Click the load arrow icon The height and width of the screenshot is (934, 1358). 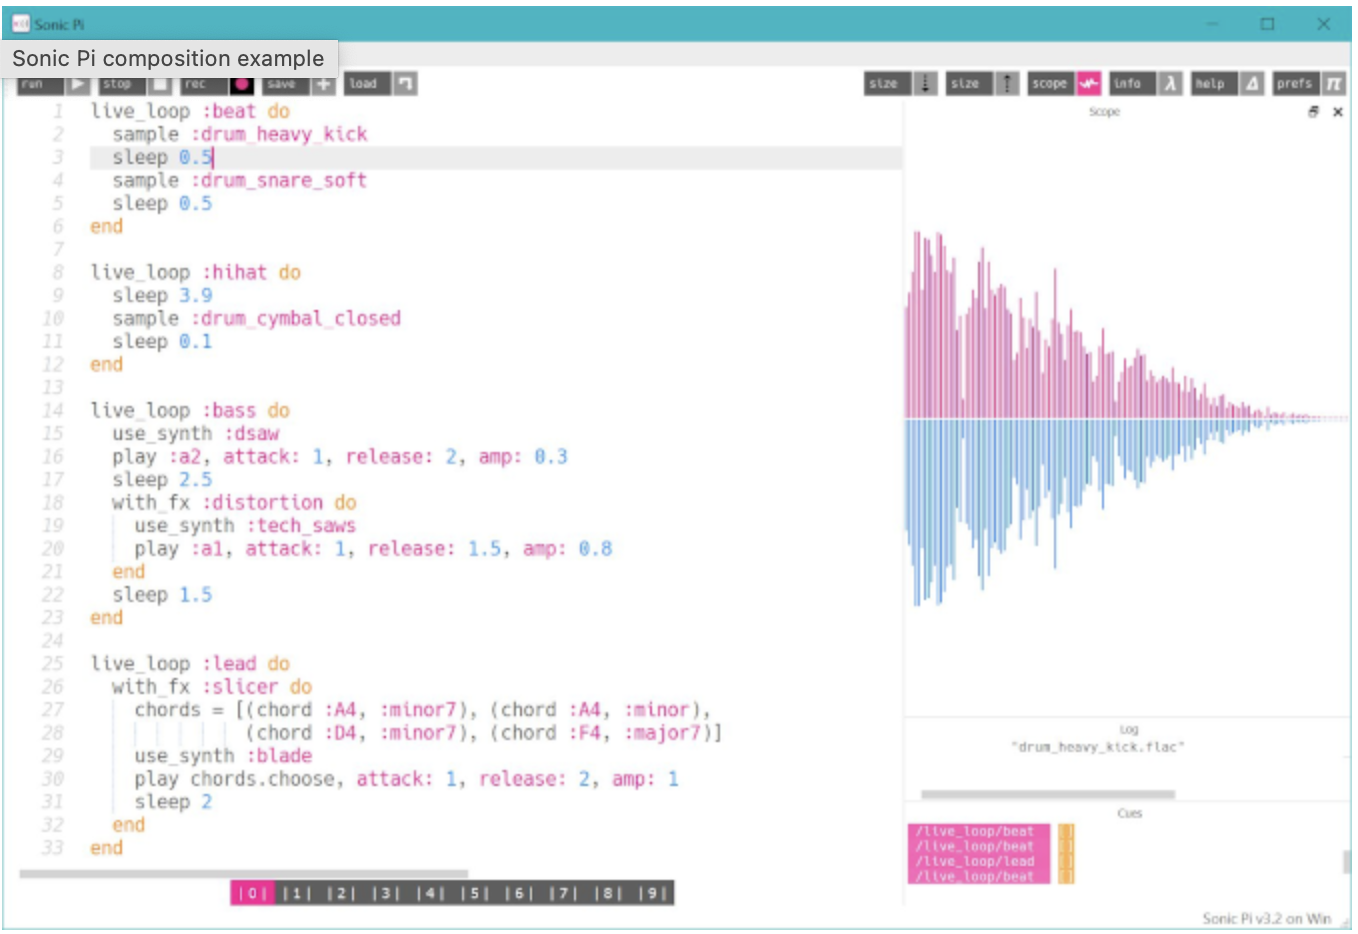coord(405,85)
